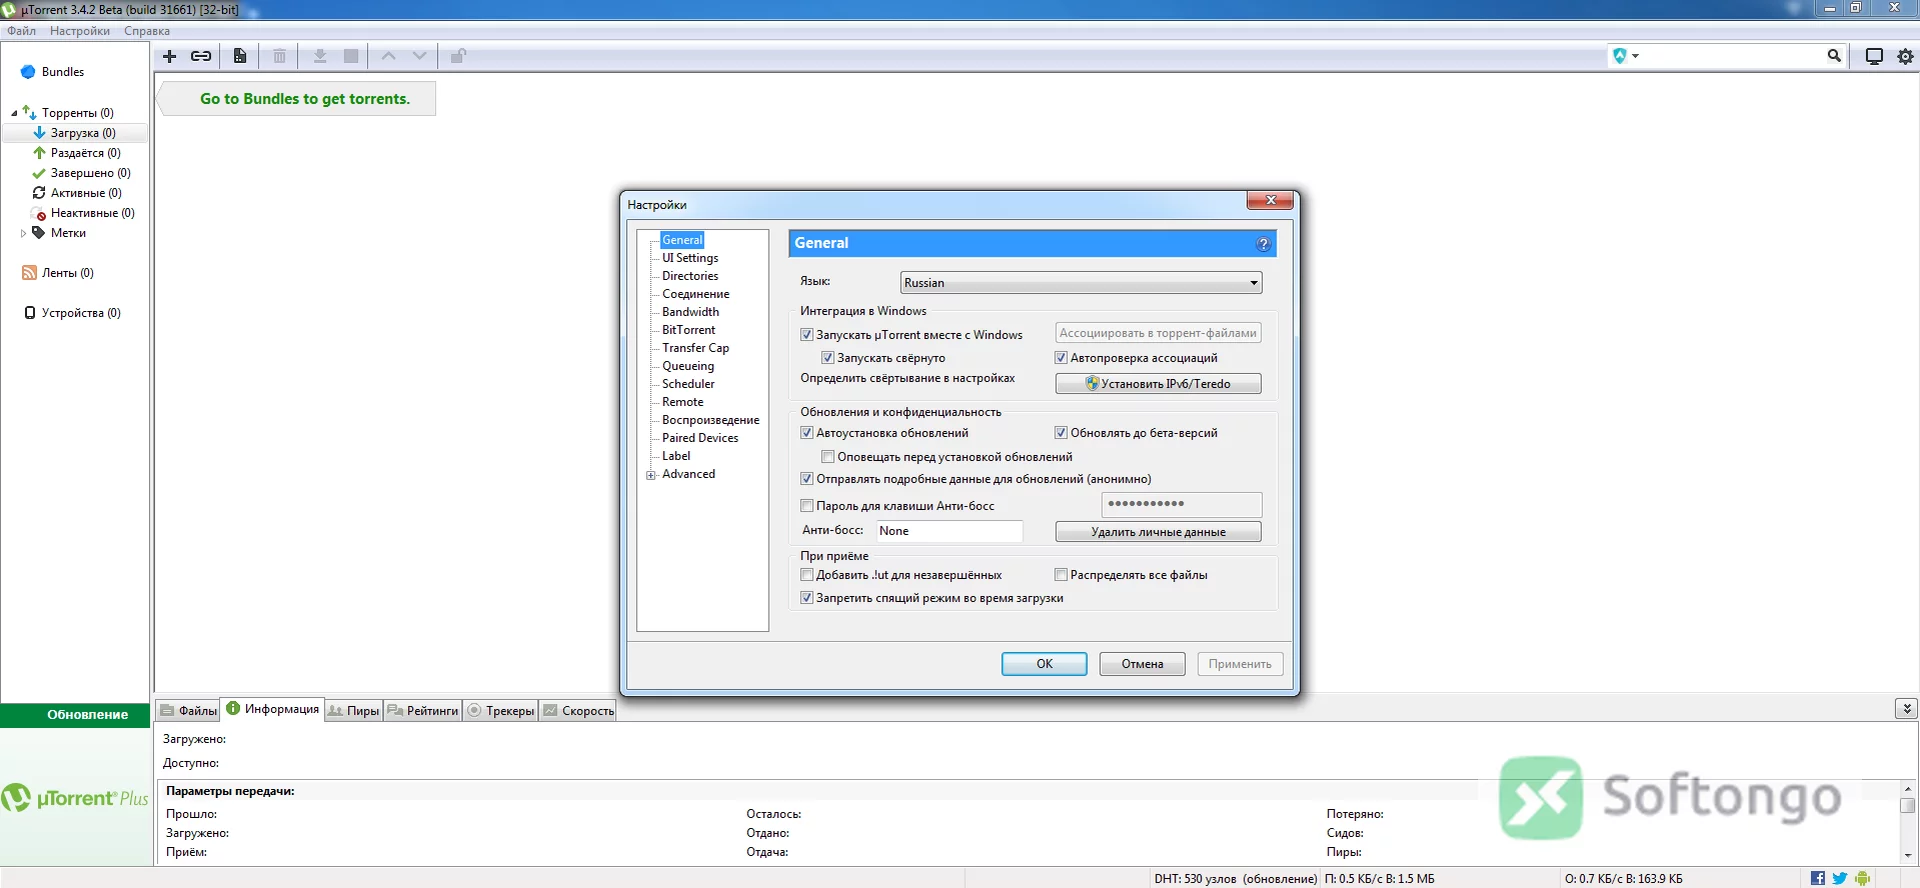Click Move Up Queue arrow icon
1920x888 pixels.
click(389, 56)
